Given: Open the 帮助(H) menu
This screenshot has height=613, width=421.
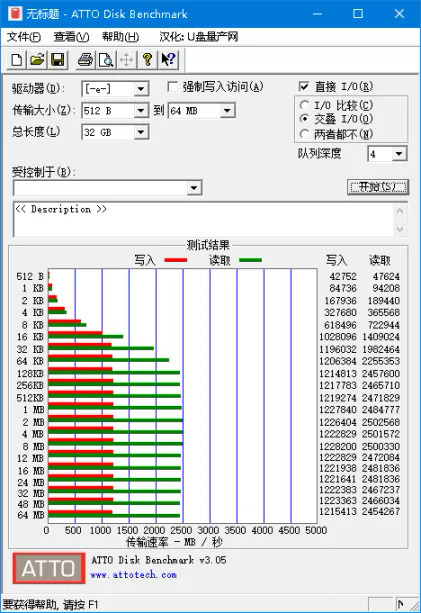Looking at the screenshot, I should [120, 37].
